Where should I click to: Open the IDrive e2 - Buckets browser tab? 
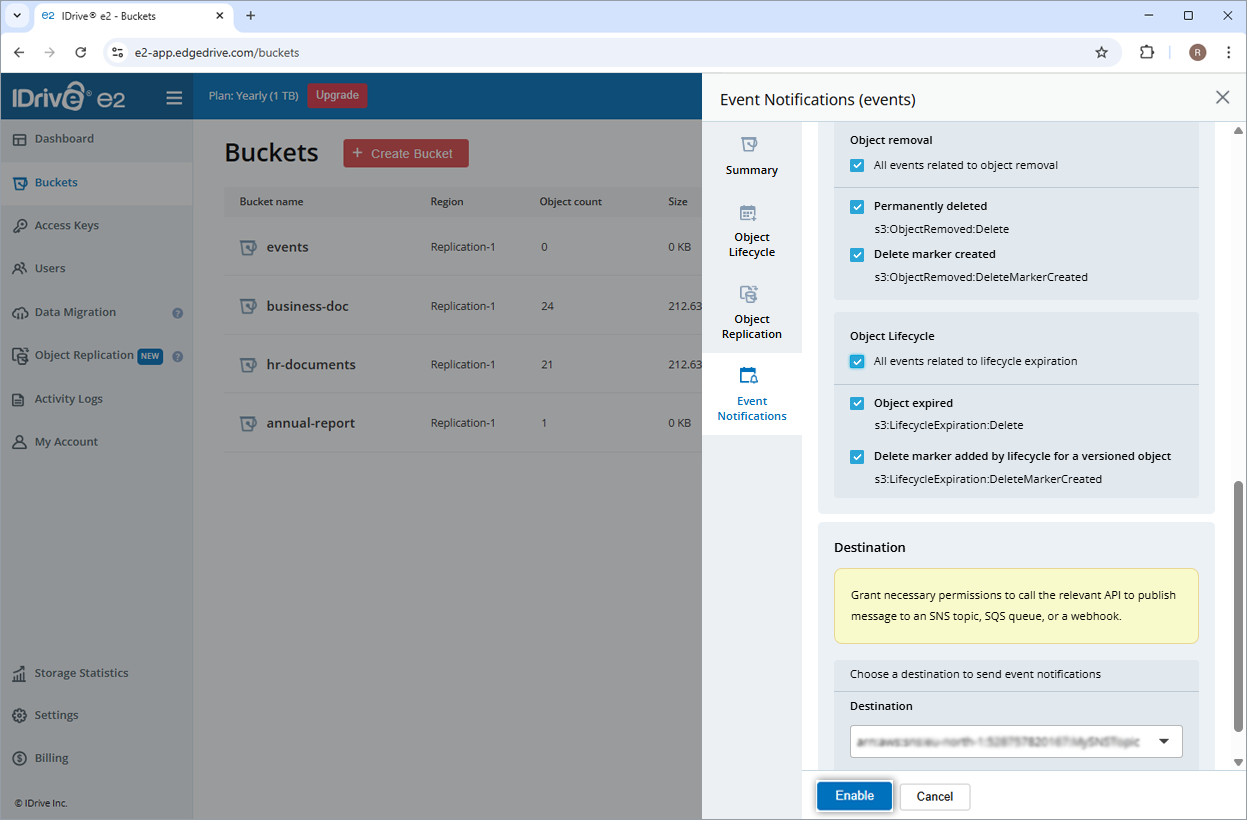click(x=132, y=16)
